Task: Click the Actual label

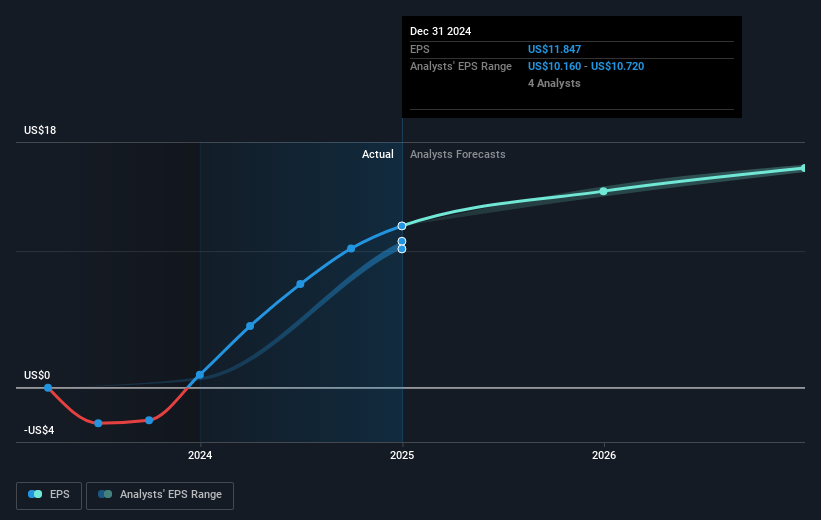Action: point(378,154)
